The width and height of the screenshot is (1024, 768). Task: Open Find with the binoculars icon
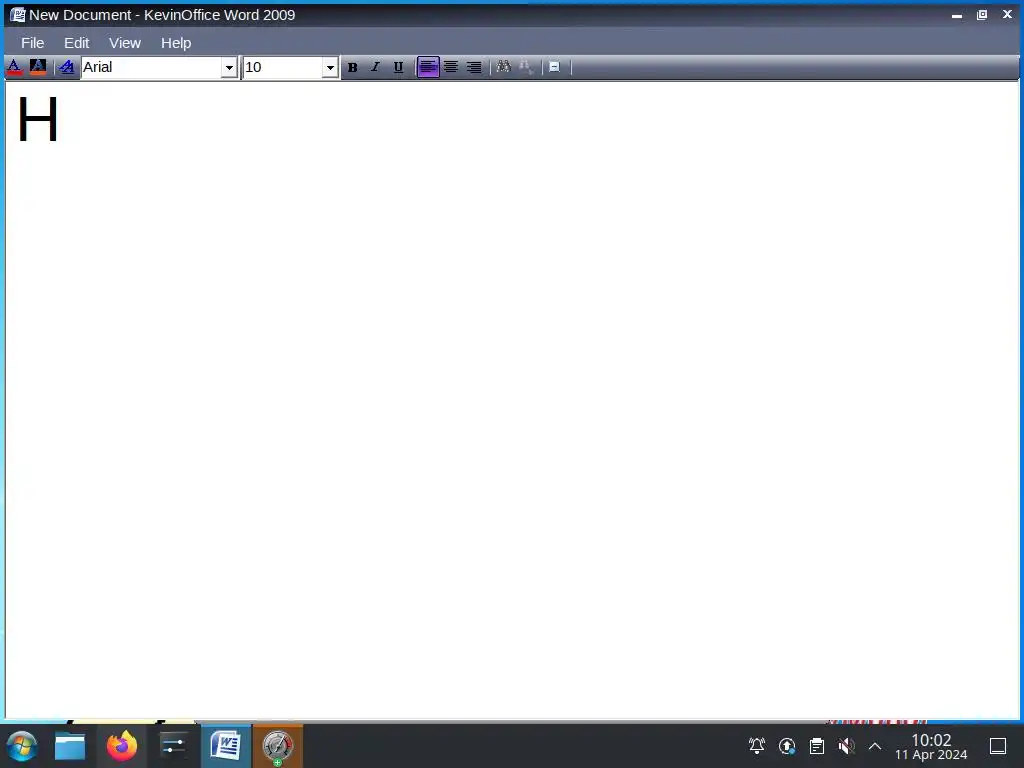pos(504,67)
